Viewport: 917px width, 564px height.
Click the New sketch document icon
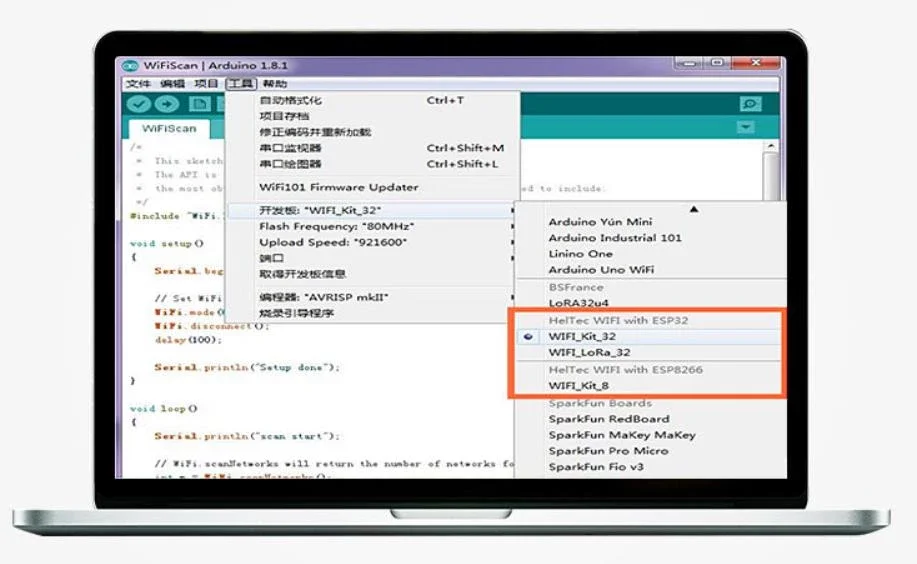point(199,104)
